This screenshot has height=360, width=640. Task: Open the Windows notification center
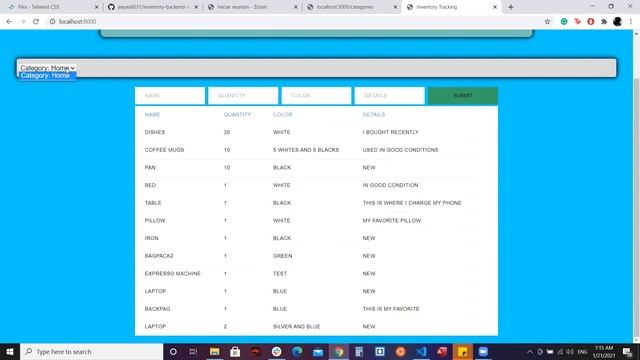[628, 351]
